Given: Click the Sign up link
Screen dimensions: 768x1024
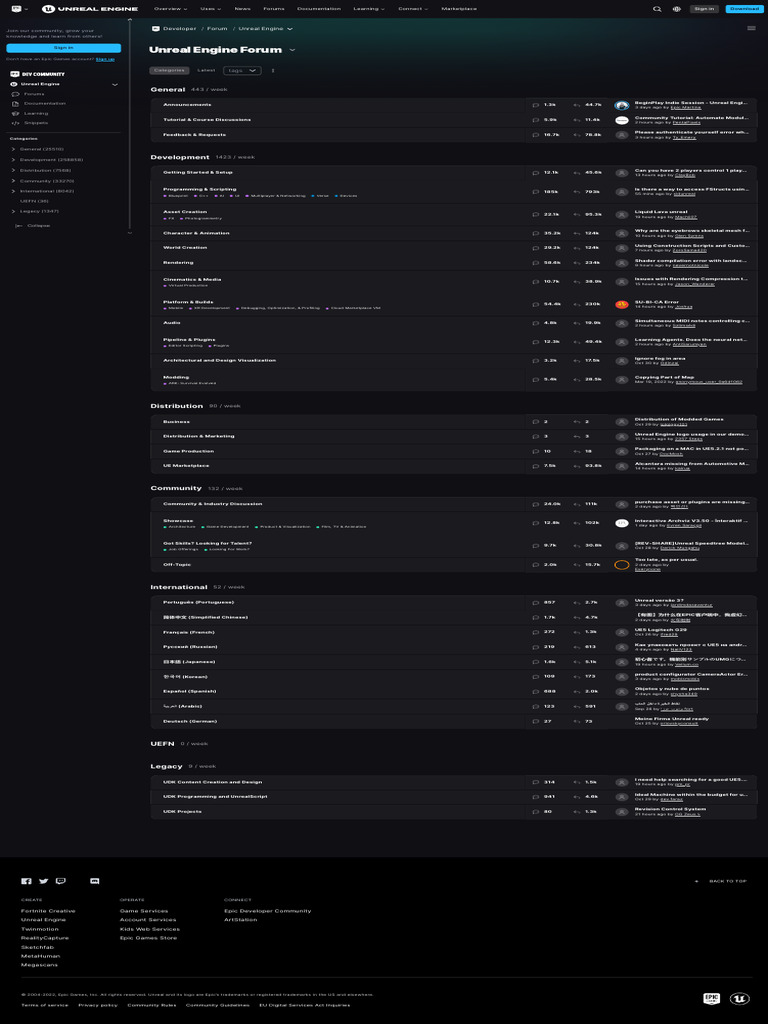Looking at the screenshot, I should 105,59.
